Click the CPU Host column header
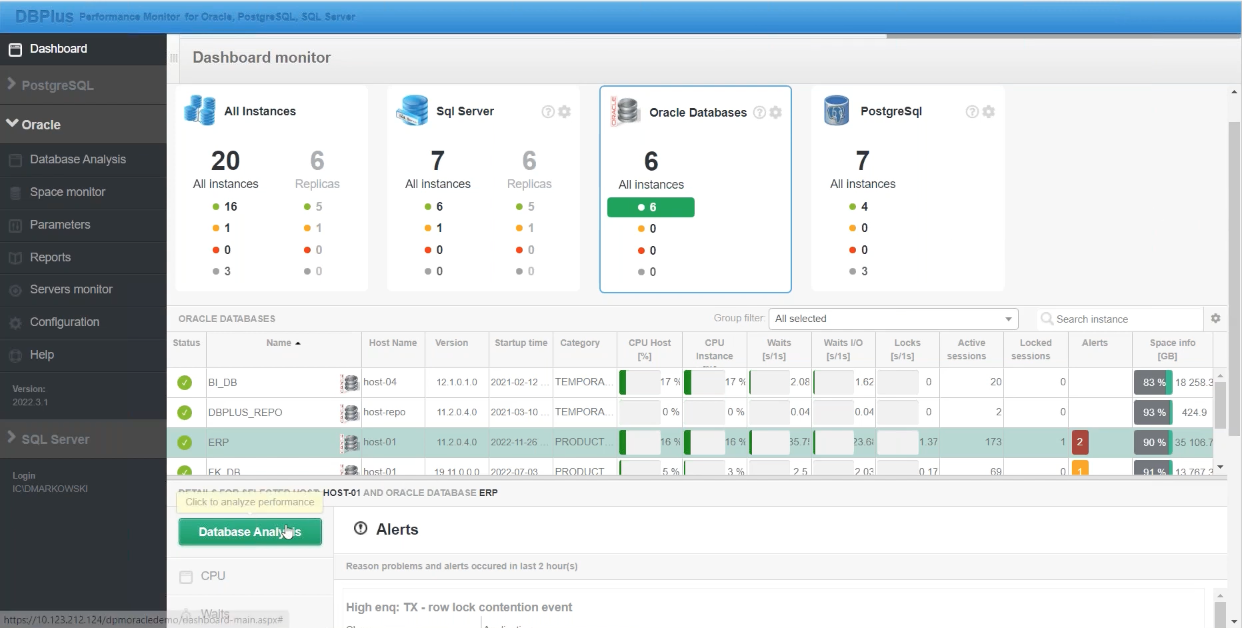This screenshot has width=1242, height=628. 650,349
